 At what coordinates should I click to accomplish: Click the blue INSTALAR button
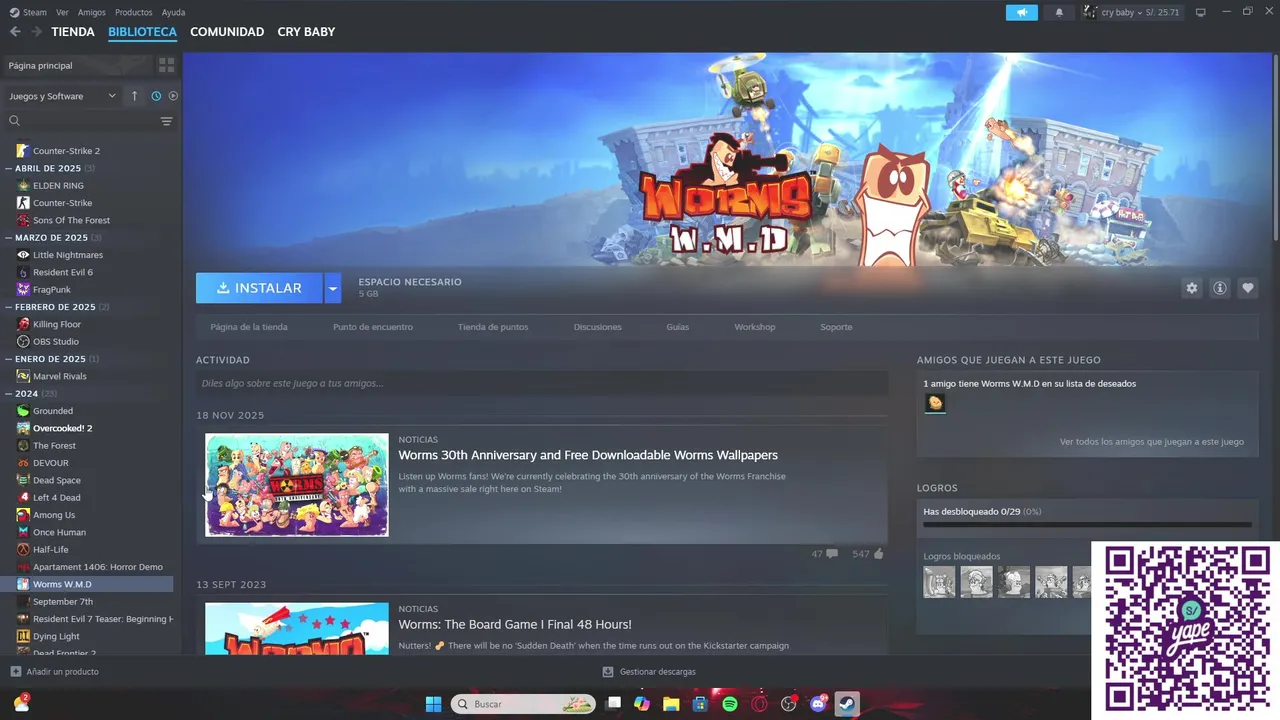(x=259, y=288)
